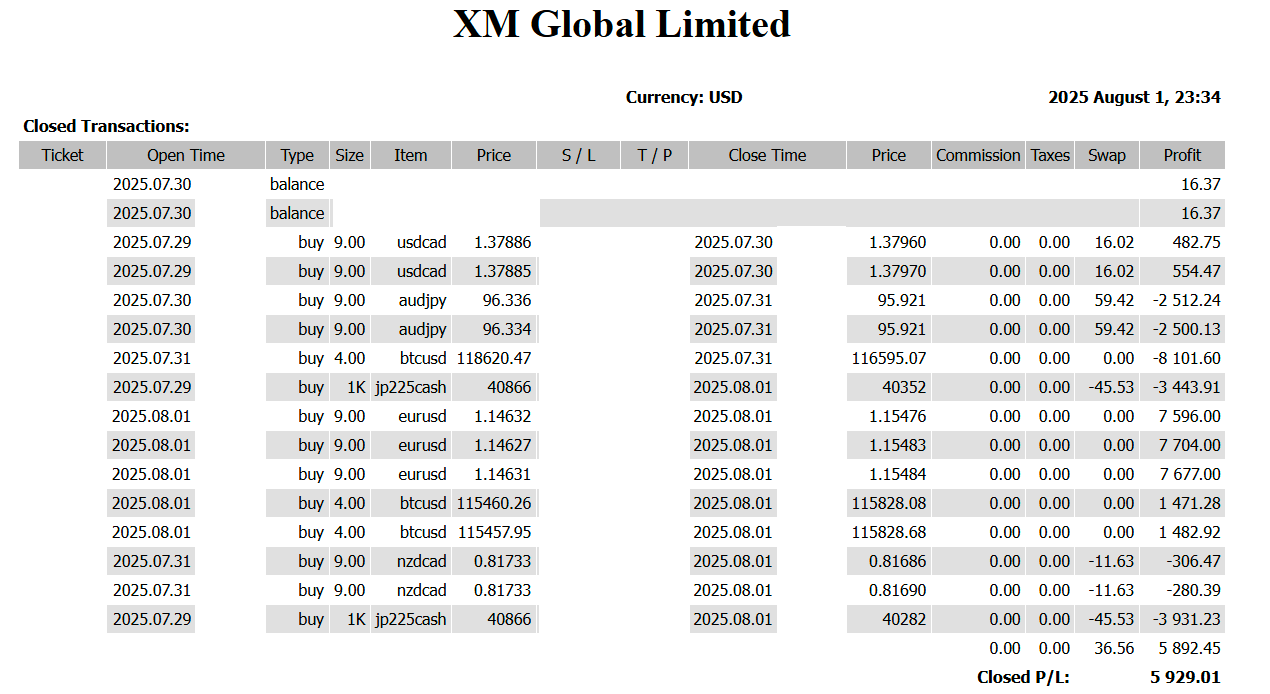Select the profit value 1 482.92

1190,532
